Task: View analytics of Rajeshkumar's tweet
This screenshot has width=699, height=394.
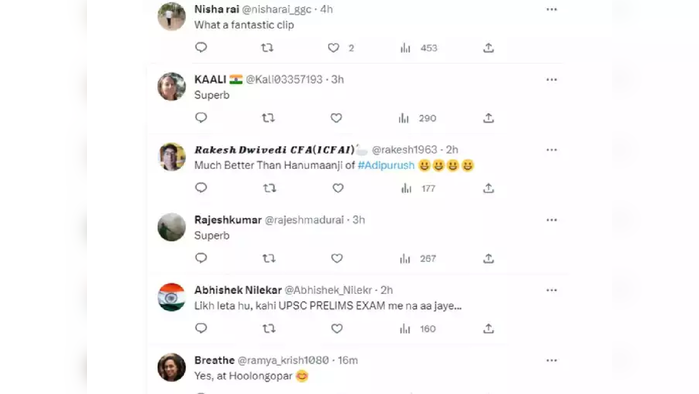Action: click(x=418, y=259)
